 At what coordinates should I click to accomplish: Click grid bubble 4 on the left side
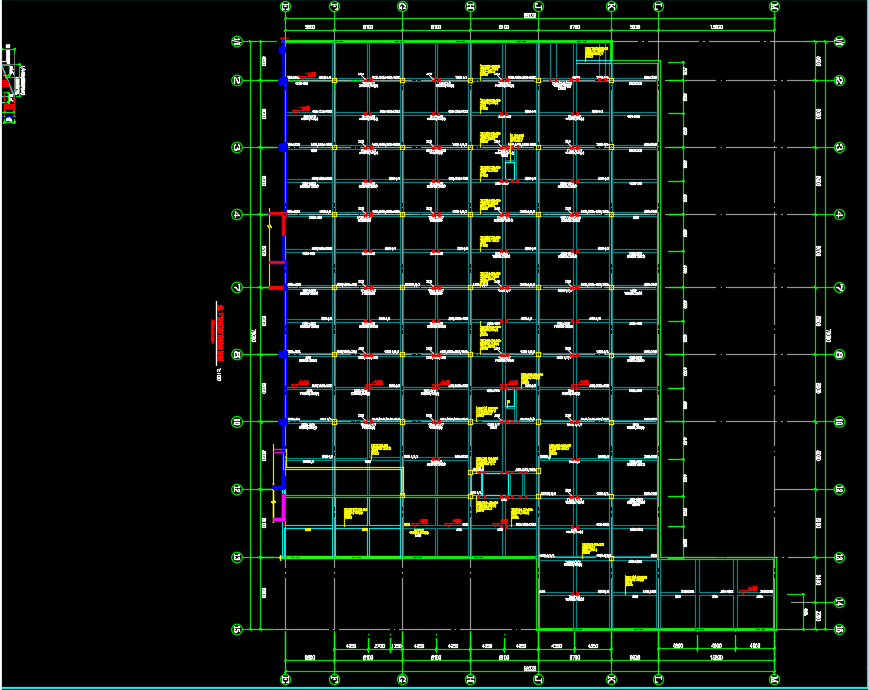(237, 214)
